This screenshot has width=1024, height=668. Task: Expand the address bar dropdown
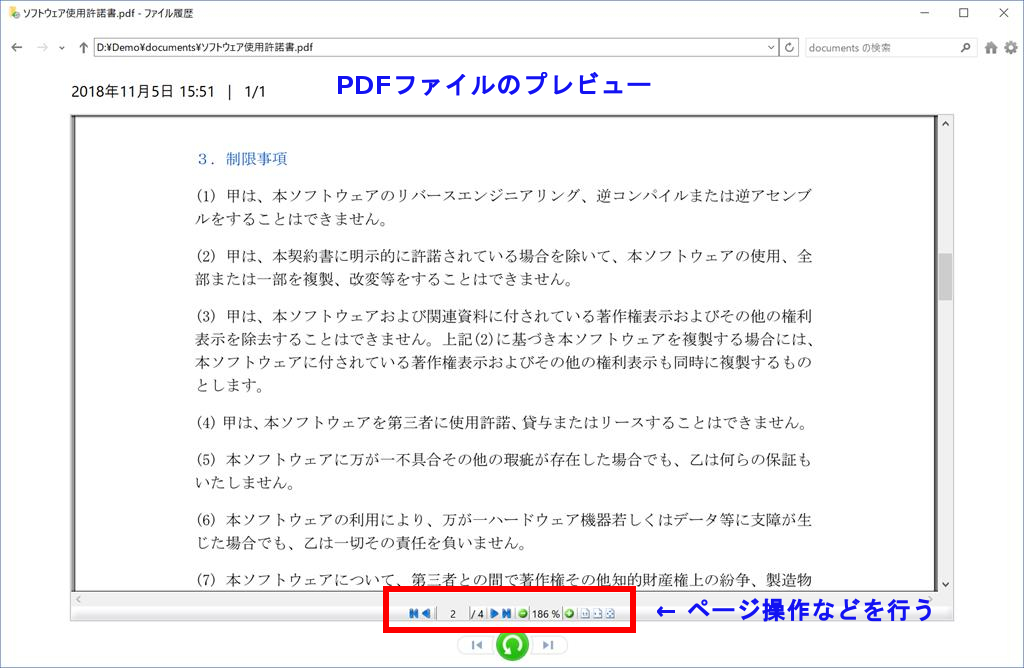pyautogui.click(x=770, y=47)
